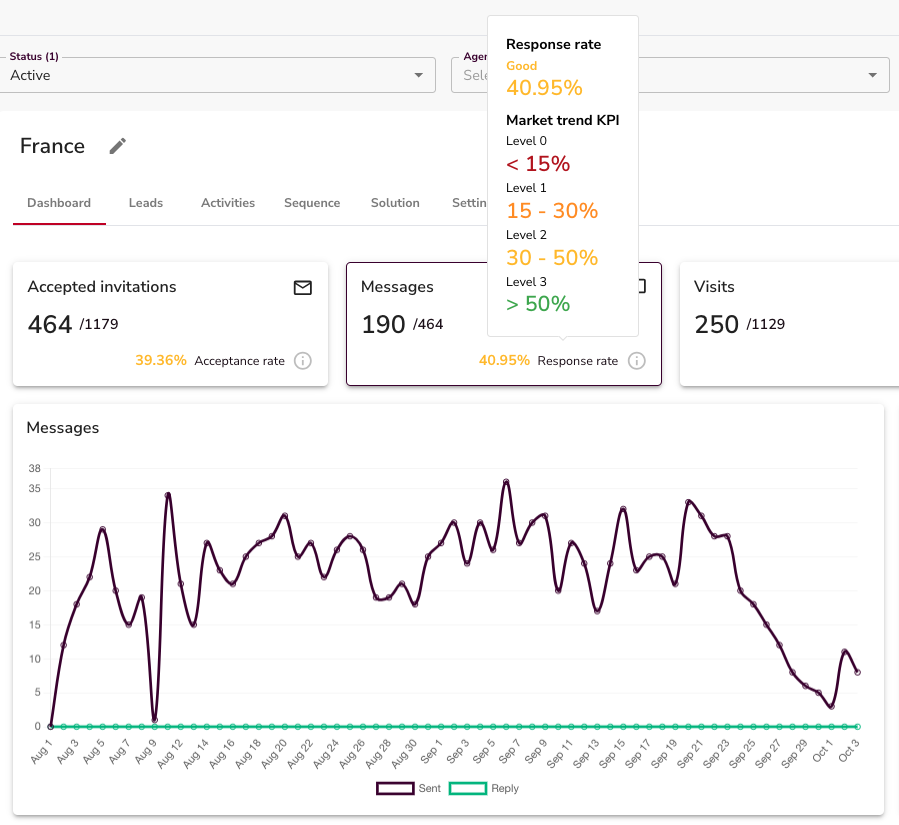Open the Status dropdown showing Active
The width and height of the screenshot is (899, 825).
[217, 75]
